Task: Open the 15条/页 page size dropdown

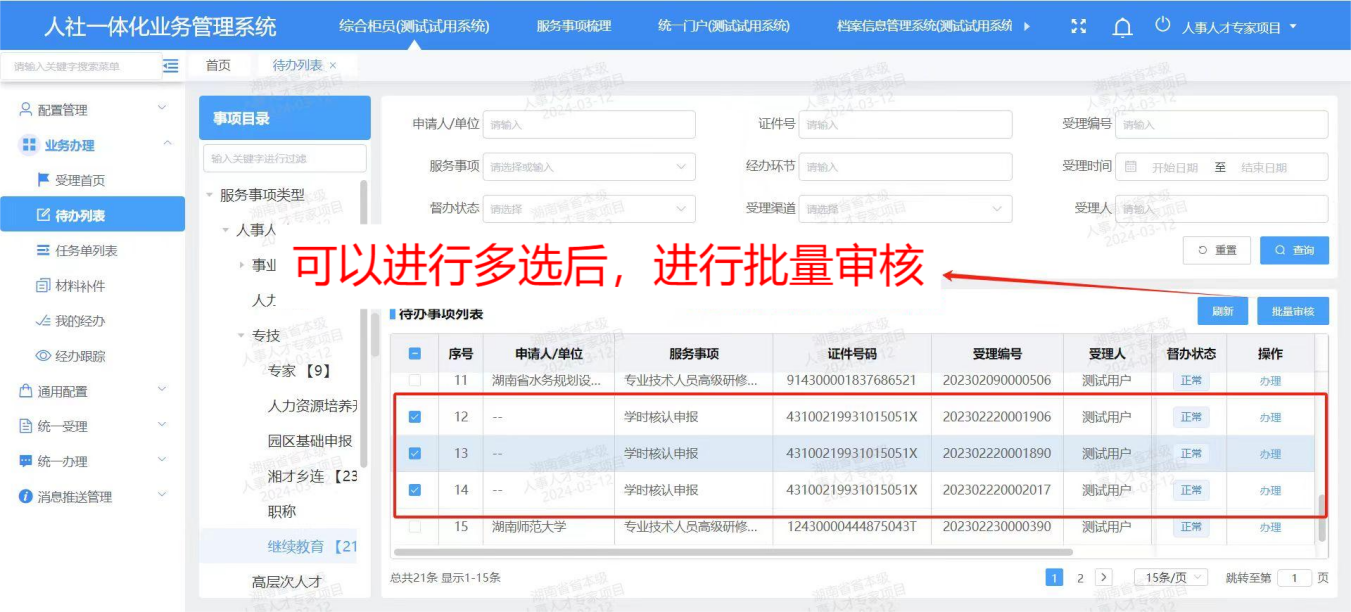Action: [x=1170, y=578]
